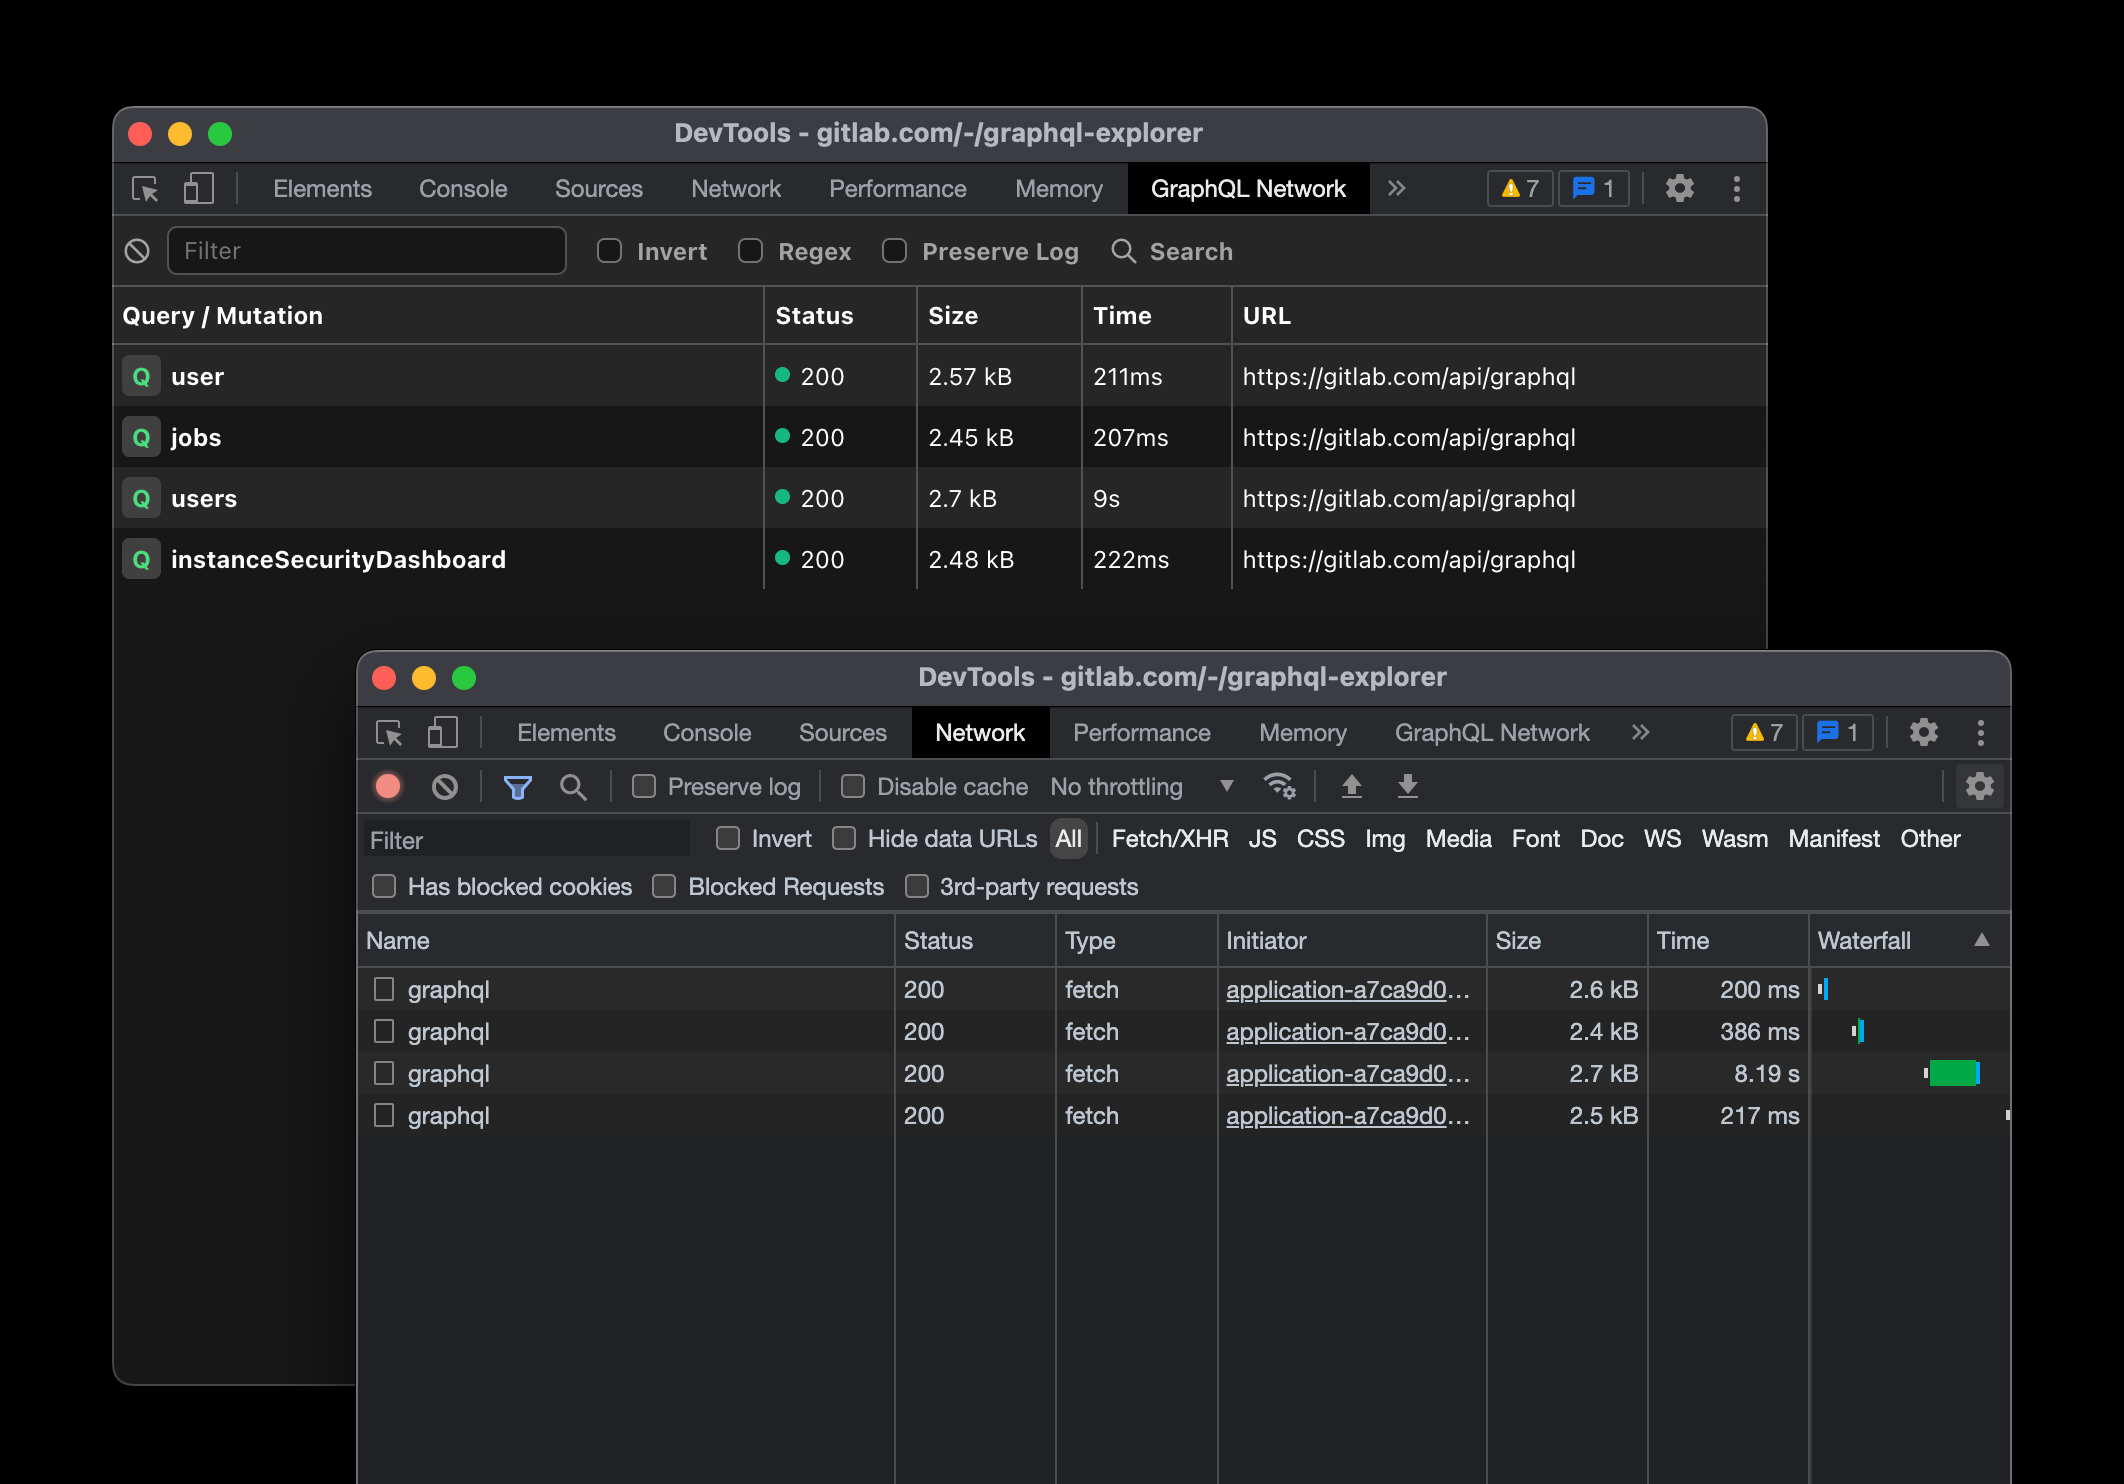The image size is (2124, 1484).
Task: Expand more tabs chevron in front window
Action: [x=1640, y=733]
